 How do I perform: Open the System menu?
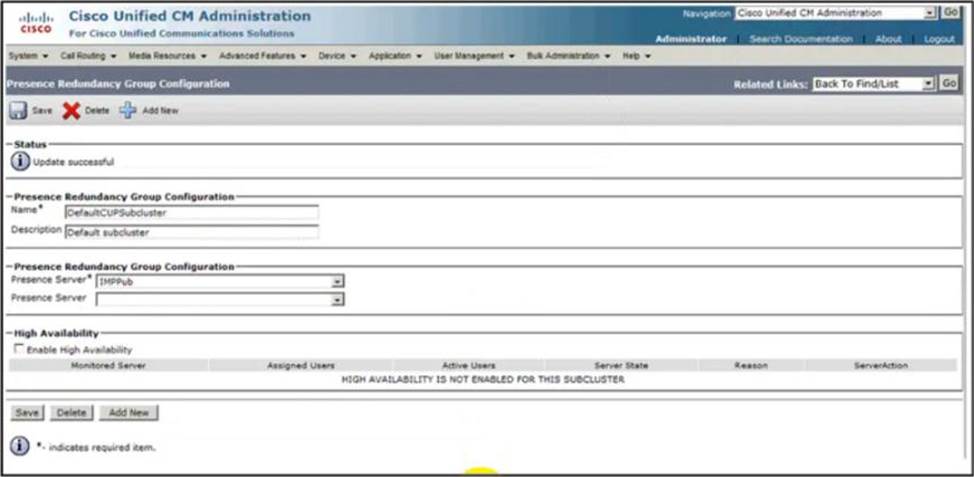coord(29,56)
